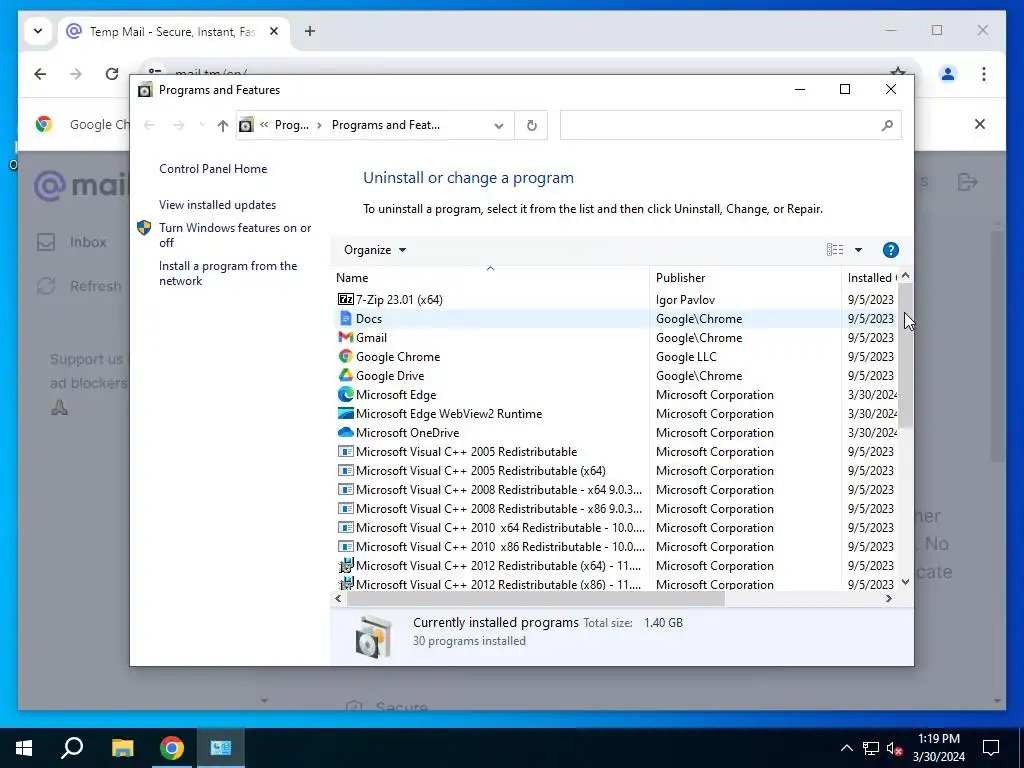Click the view options icon in toolbar
This screenshot has width=1024, height=768.
click(x=835, y=250)
